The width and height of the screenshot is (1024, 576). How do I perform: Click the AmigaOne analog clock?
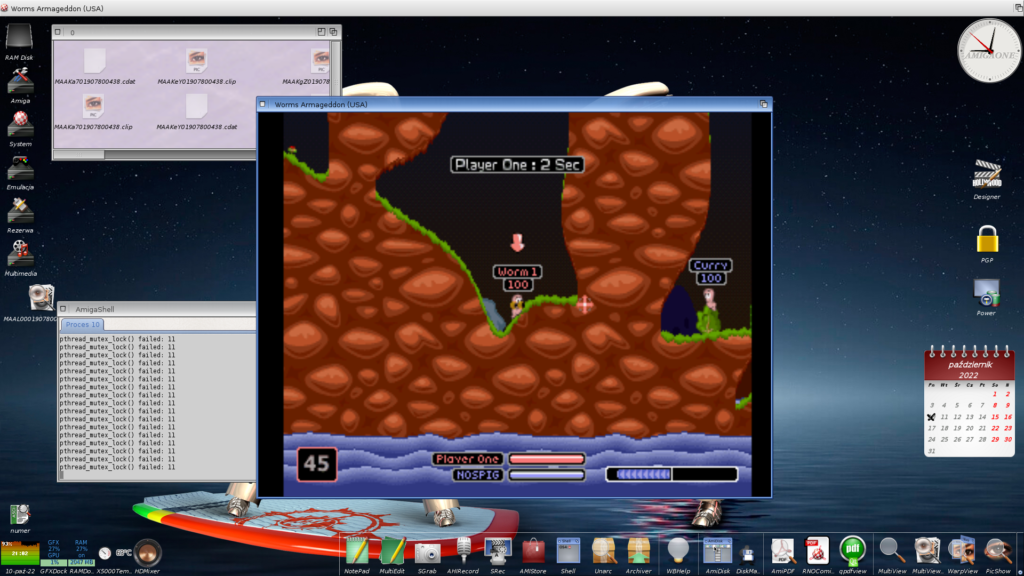tap(989, 50)
